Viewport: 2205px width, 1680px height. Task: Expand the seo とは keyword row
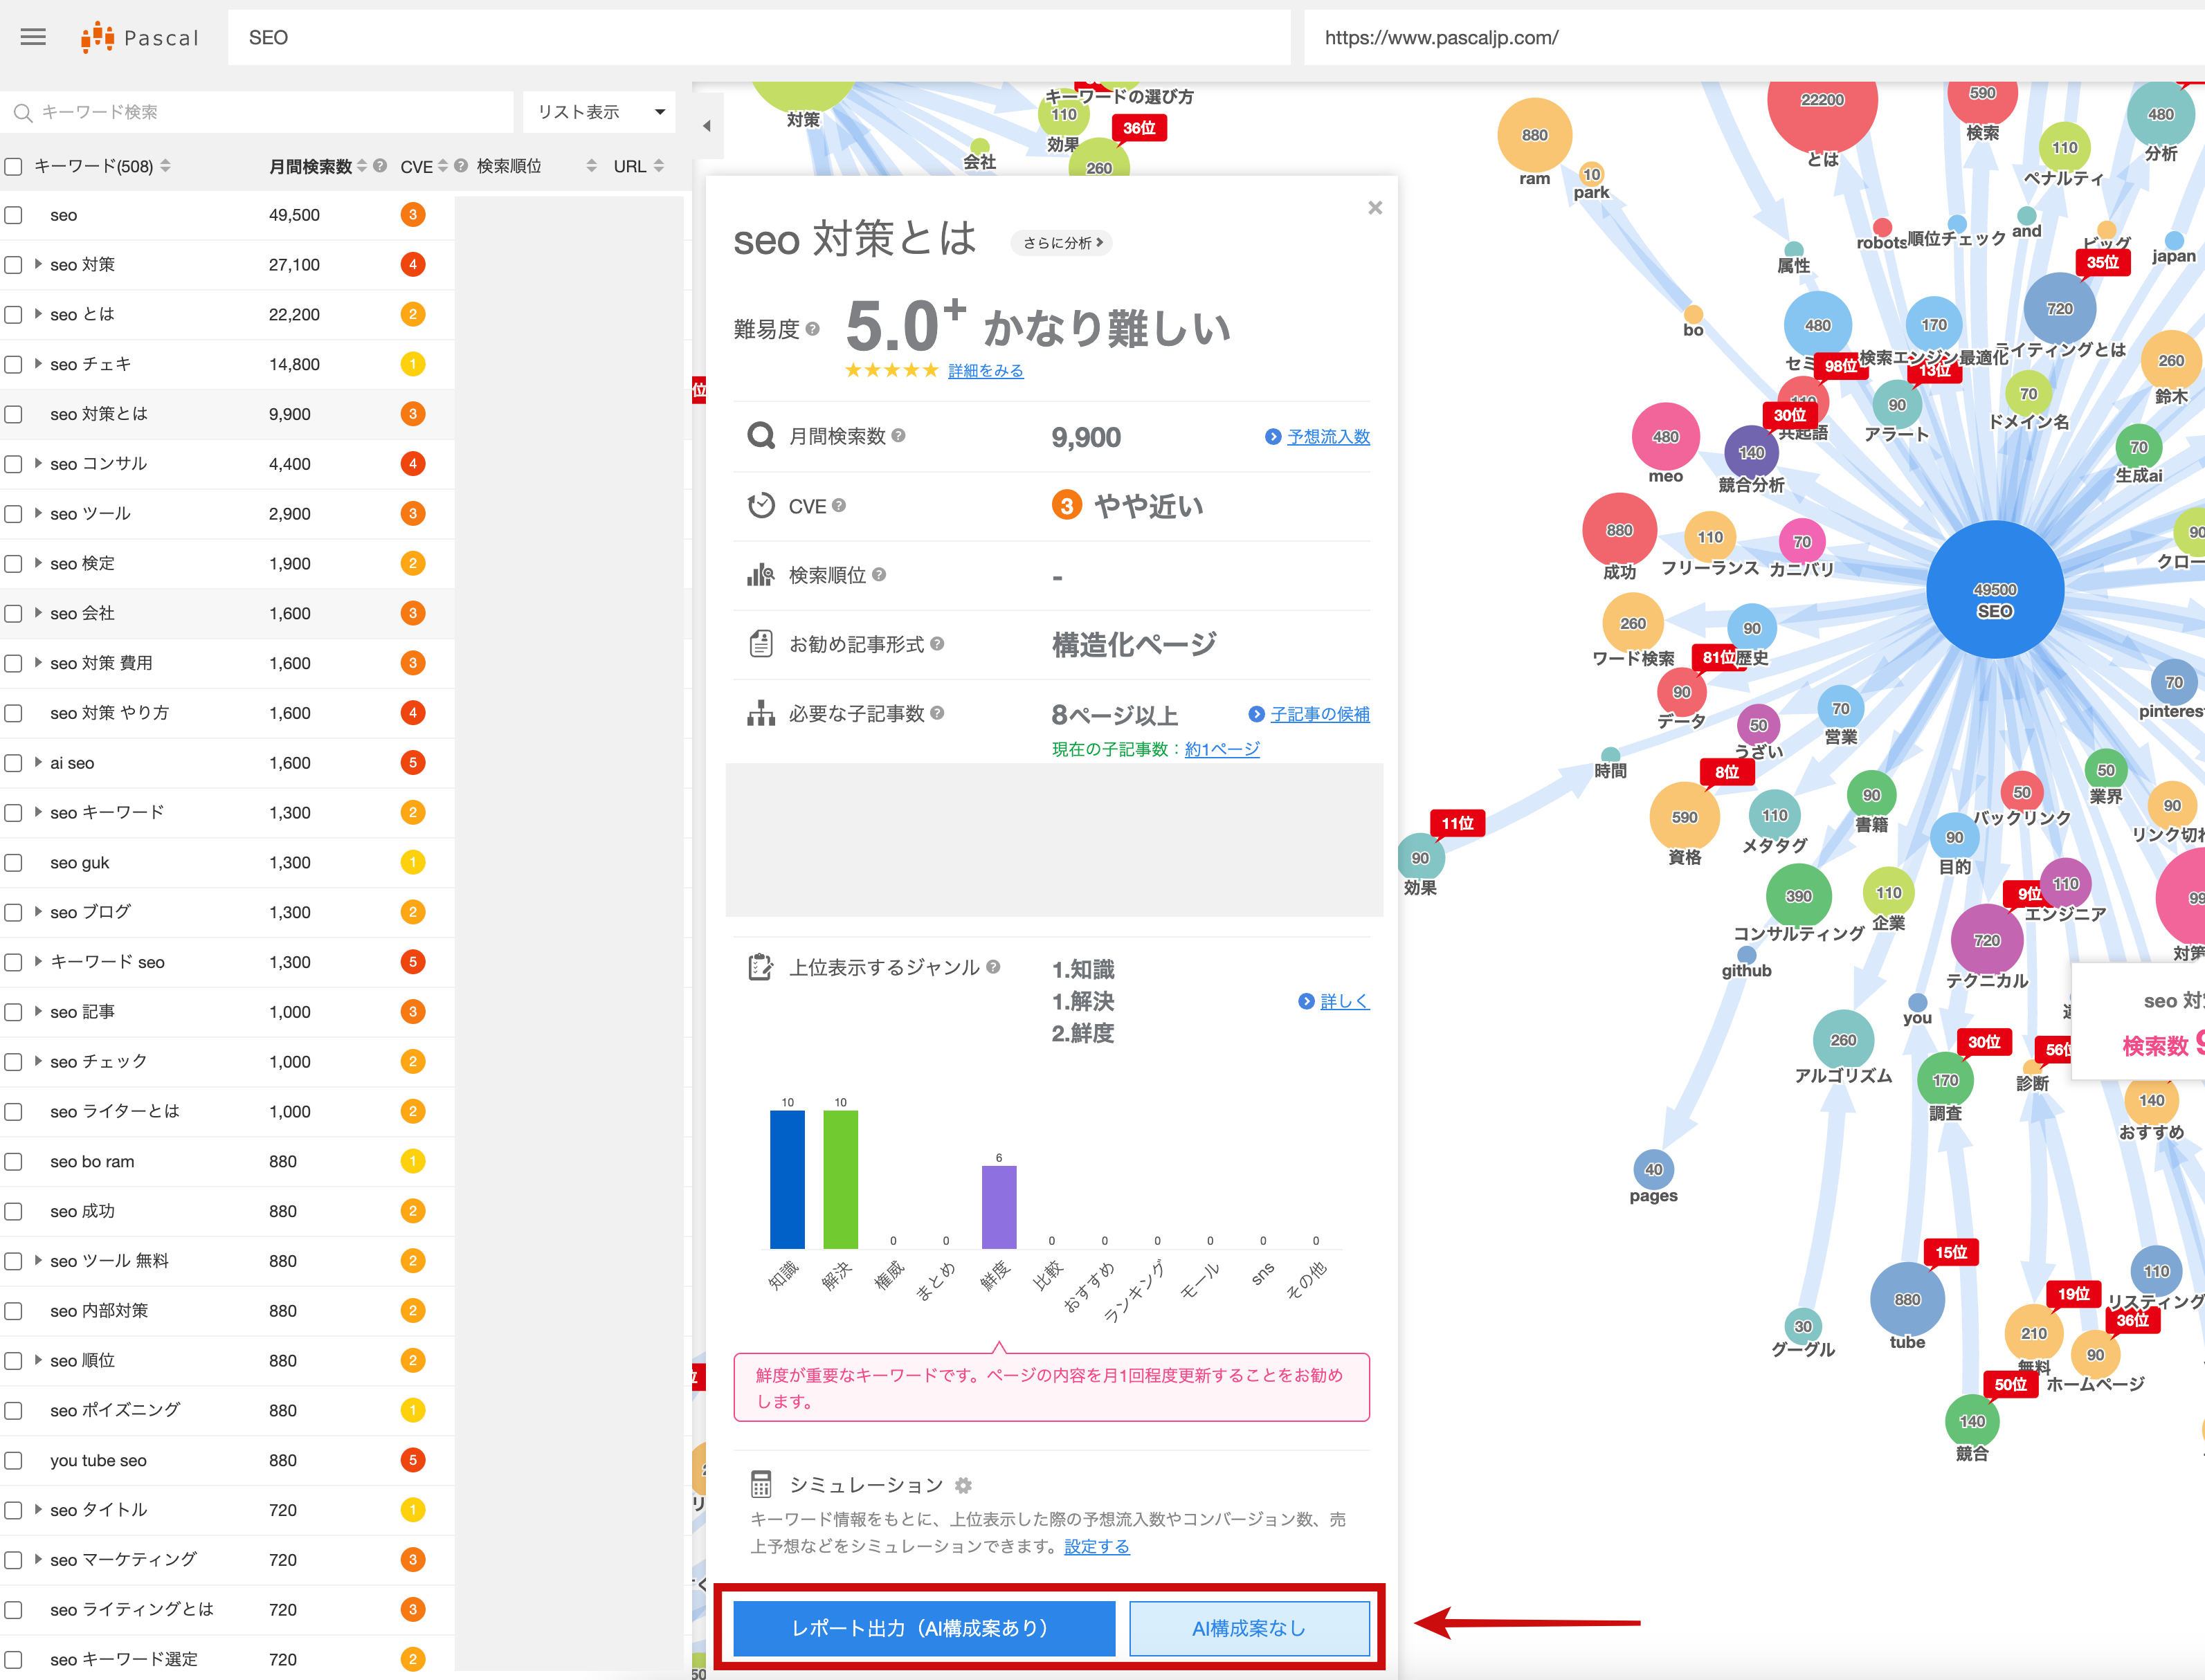38,314
